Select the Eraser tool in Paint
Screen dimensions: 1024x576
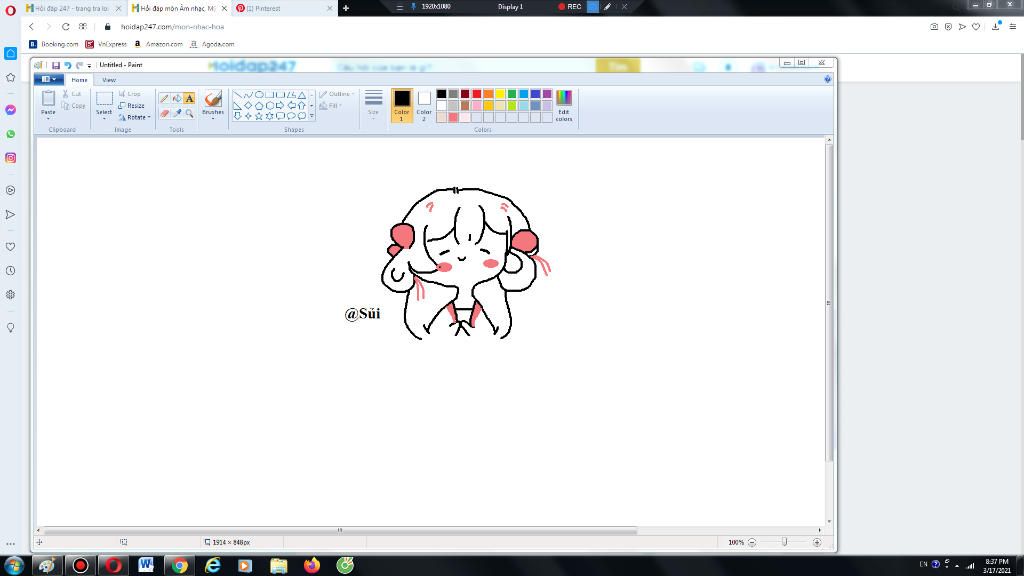(x=165, y=113)
